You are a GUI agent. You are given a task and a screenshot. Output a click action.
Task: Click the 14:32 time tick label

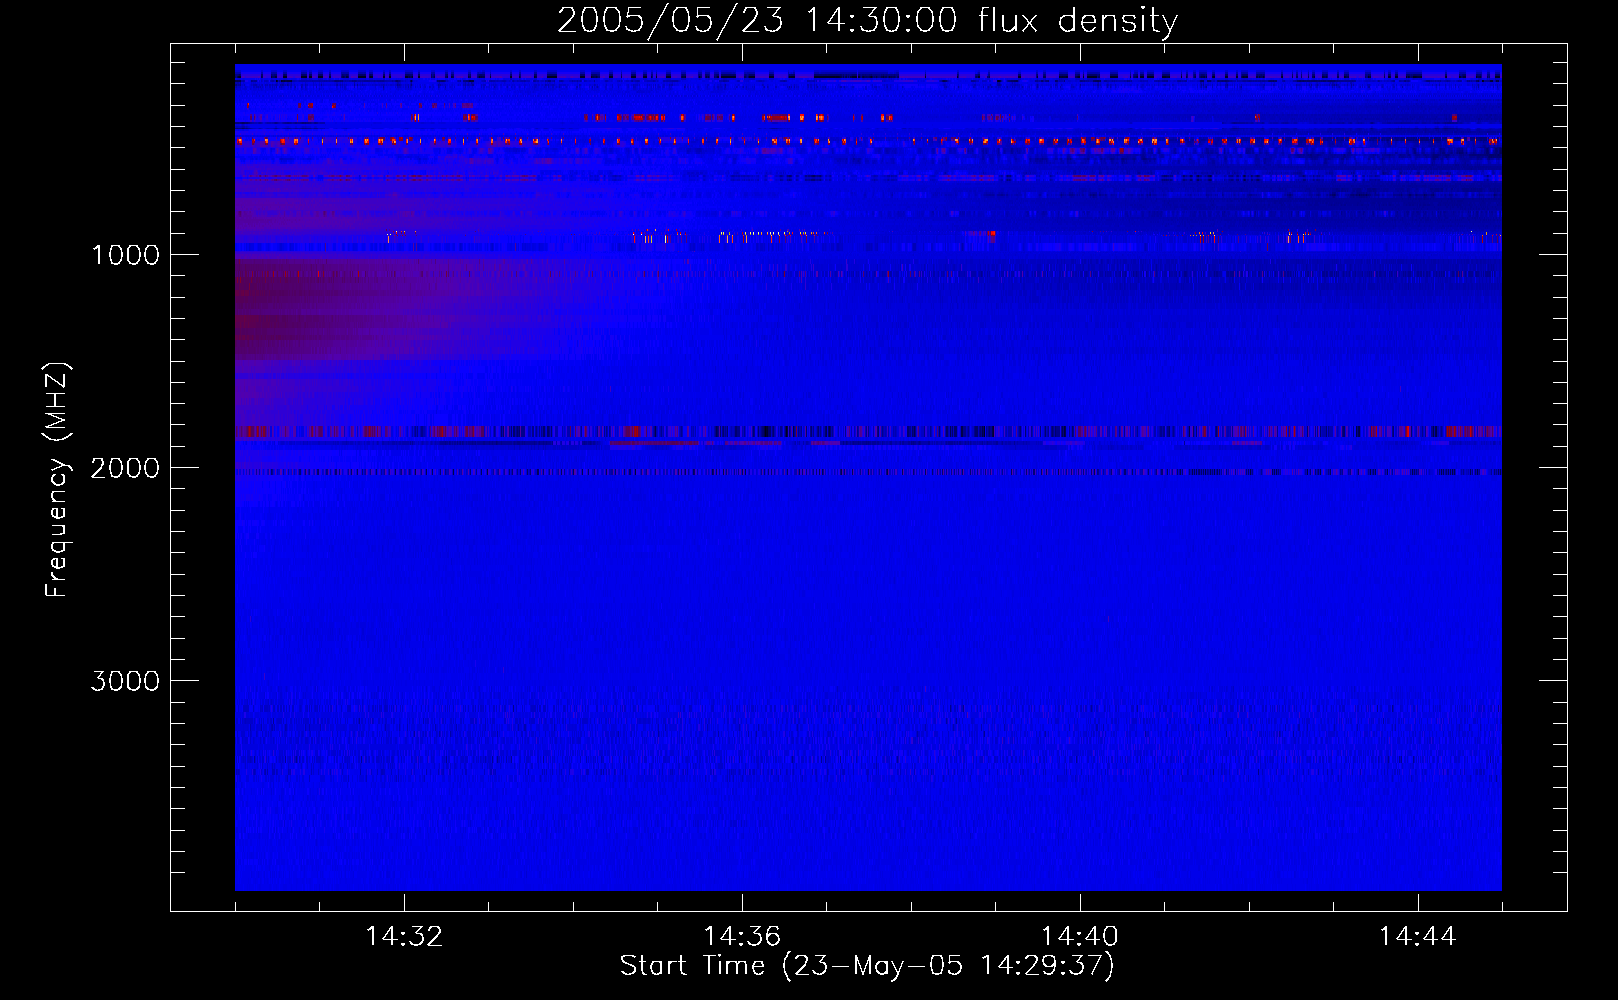(404, 937)
